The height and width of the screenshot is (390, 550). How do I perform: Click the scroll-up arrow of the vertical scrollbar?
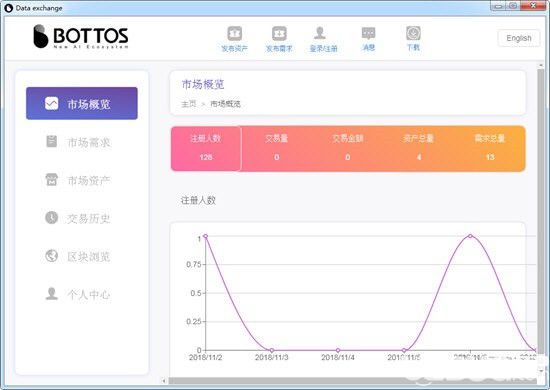click(x=541, y=65)
